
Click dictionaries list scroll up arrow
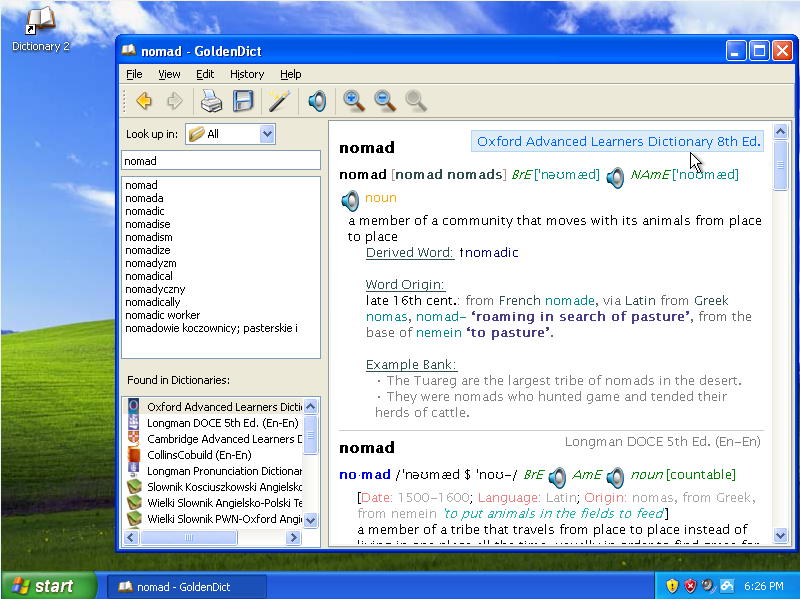[x=310, y=406]
